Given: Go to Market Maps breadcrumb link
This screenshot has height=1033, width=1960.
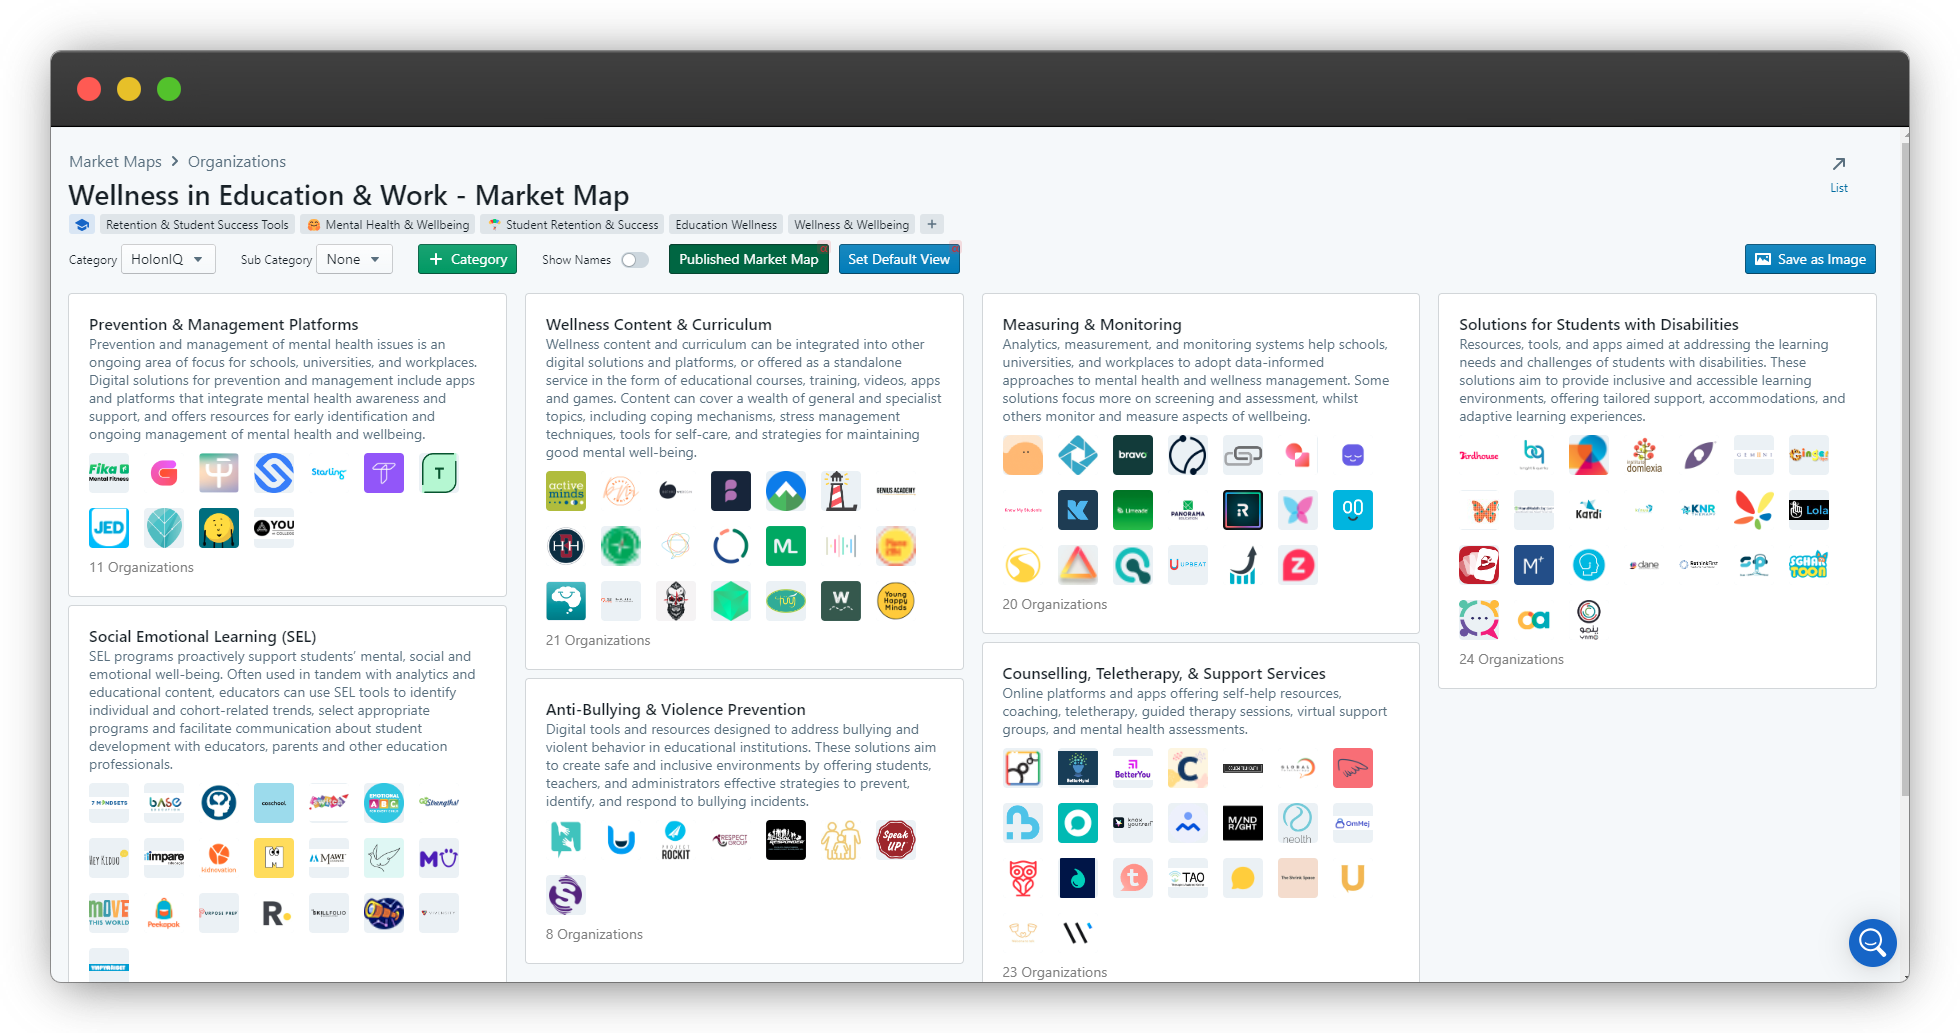Looking at the screenshot, I should click(115, 162).
